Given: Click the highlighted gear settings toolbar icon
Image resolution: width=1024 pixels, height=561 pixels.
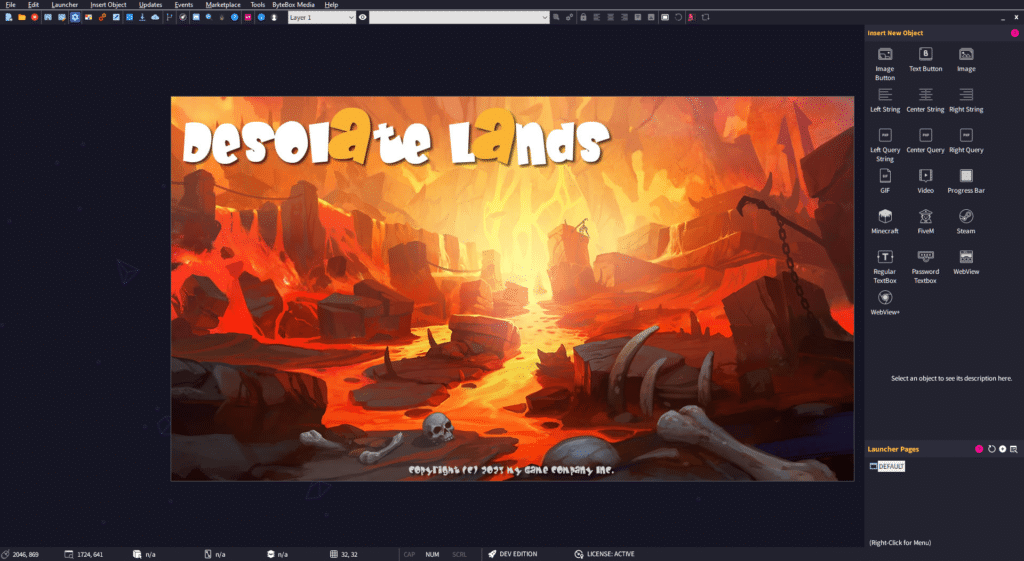Looking at the screenshot, I should [x=75, y=18].
